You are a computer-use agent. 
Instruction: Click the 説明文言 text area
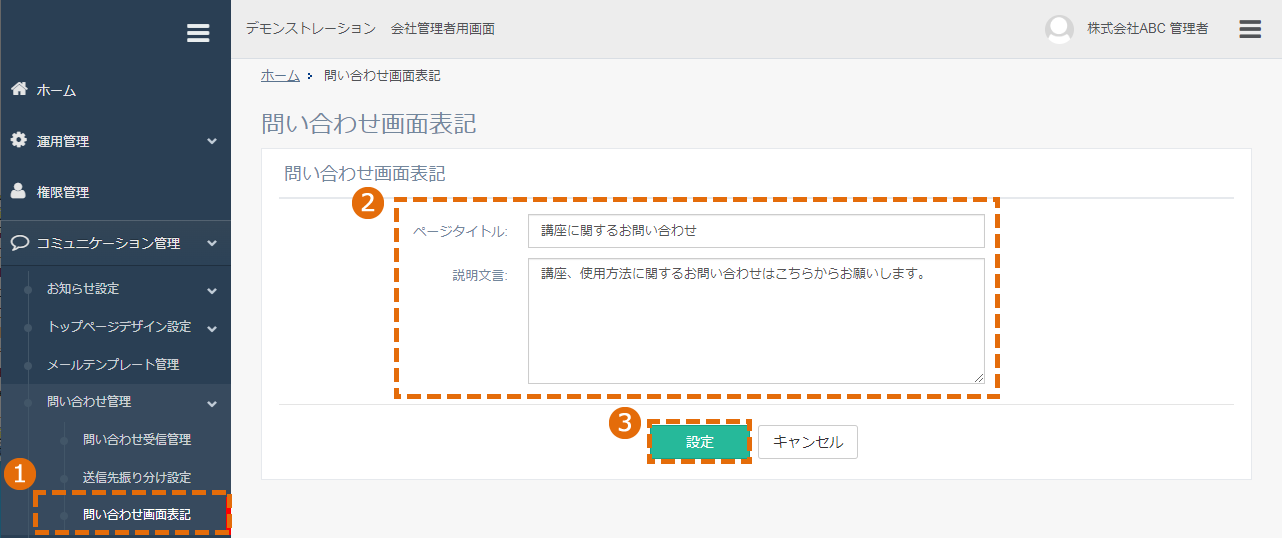pos(756,321)
